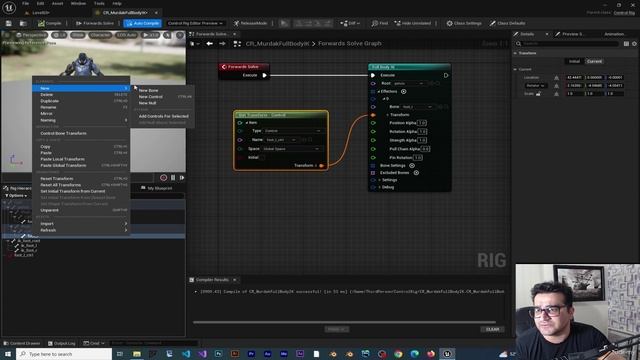The image size is (640, 360).
Task: Add an Effectors array element
Action: pos(404,91)
